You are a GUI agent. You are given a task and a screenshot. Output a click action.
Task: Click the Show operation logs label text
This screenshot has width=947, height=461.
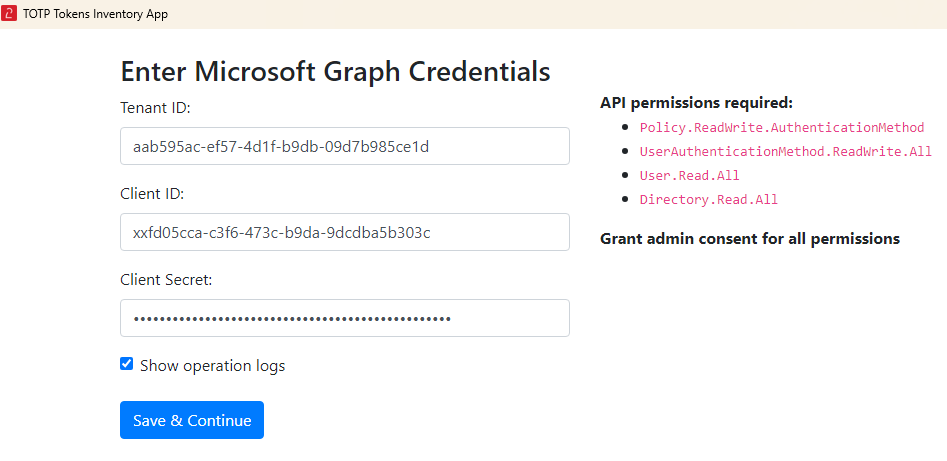click(212, 366)
